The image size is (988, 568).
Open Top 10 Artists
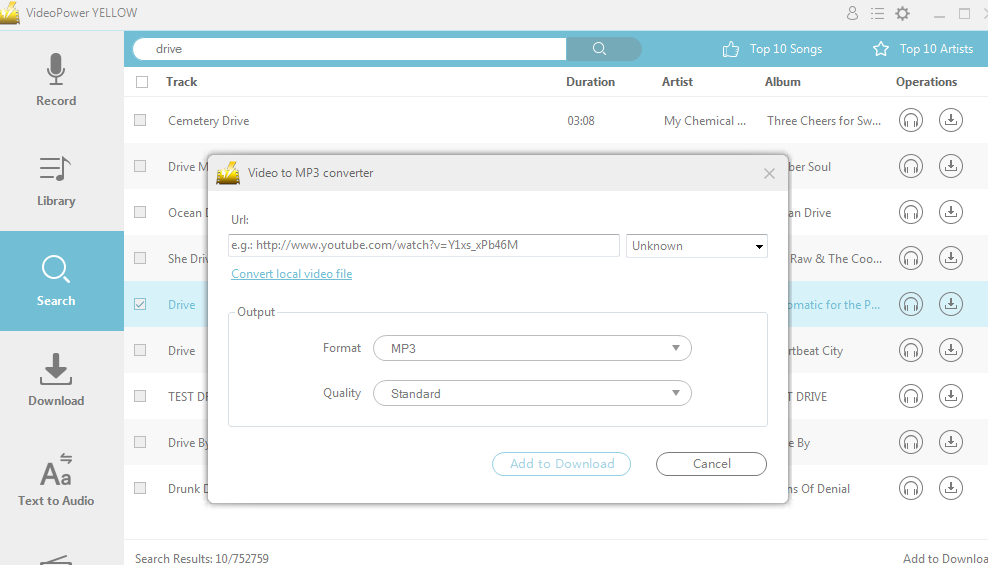[923, 49]
